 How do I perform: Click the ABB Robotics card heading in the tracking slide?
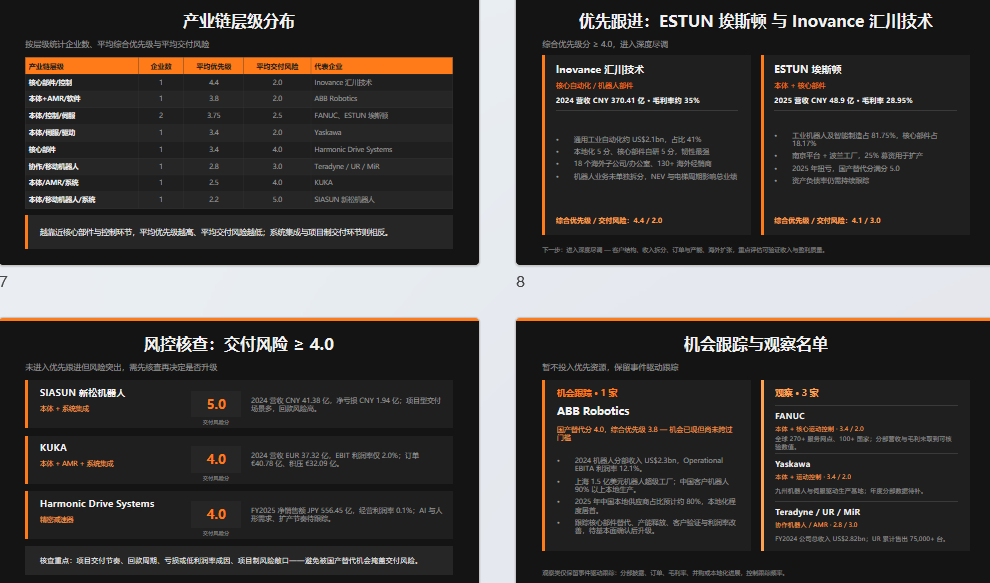[593, 411]
